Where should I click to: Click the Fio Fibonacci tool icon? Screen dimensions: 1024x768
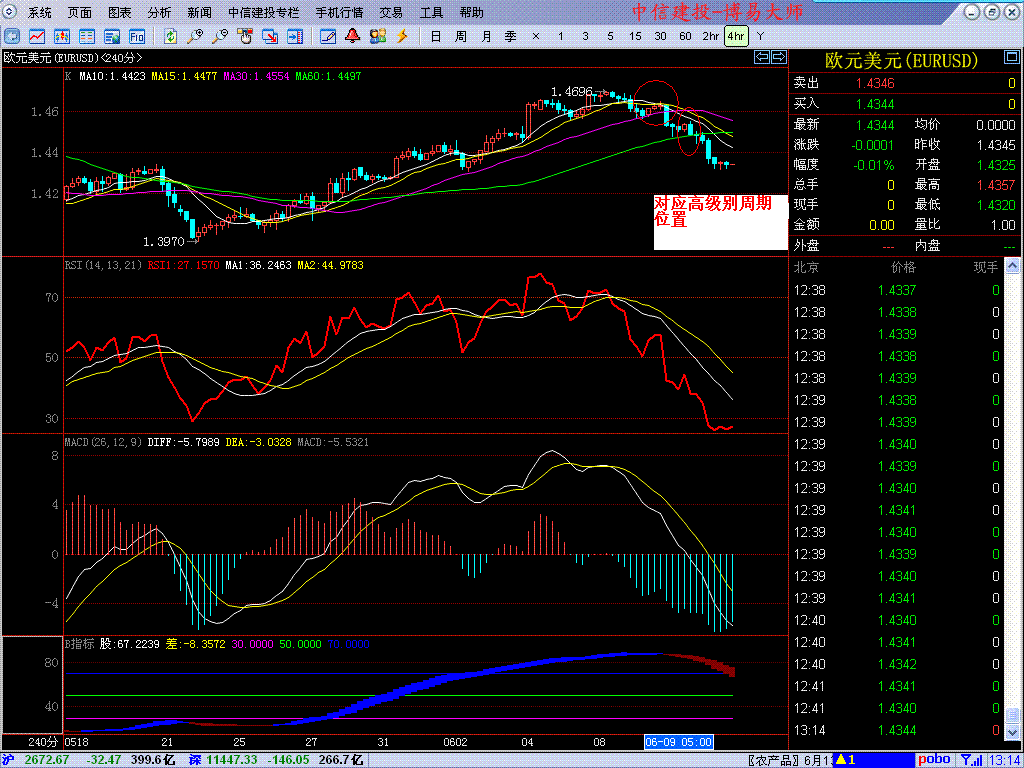(136, 36)
